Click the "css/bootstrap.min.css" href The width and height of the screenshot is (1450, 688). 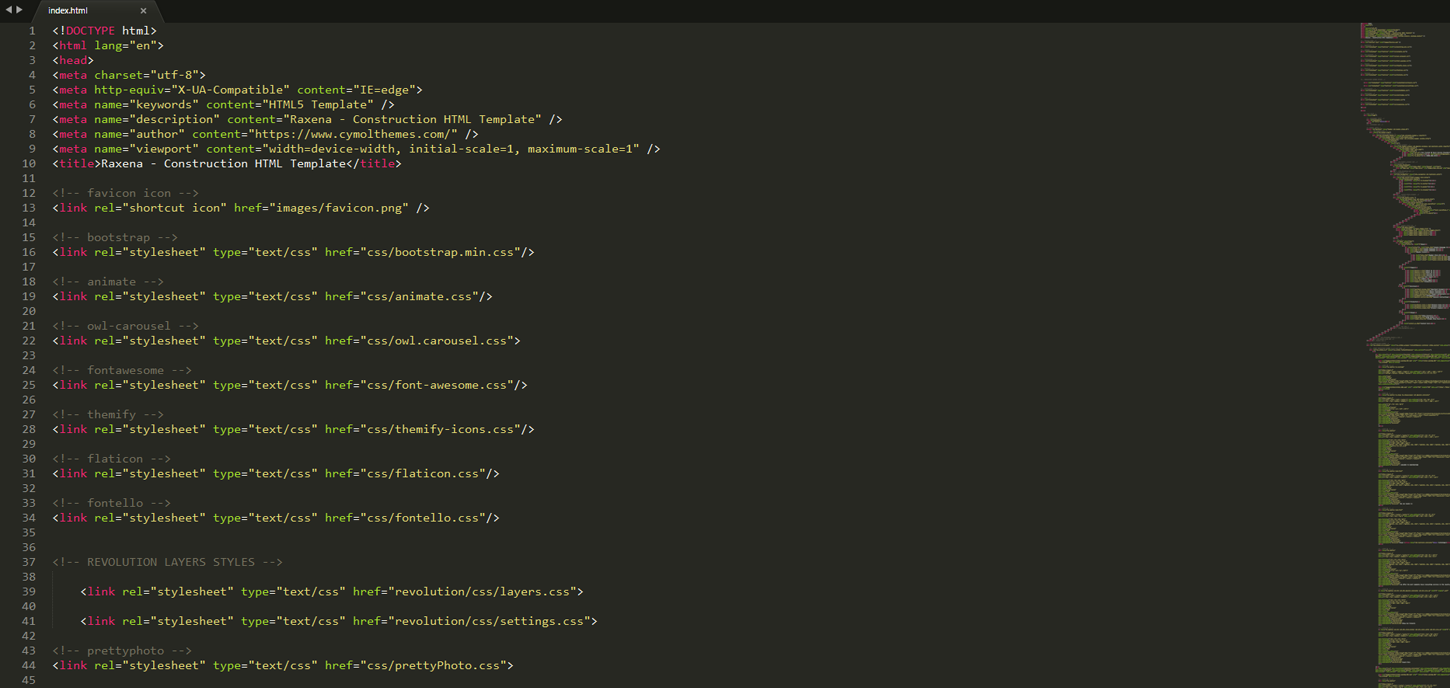[x=440, y=252]
